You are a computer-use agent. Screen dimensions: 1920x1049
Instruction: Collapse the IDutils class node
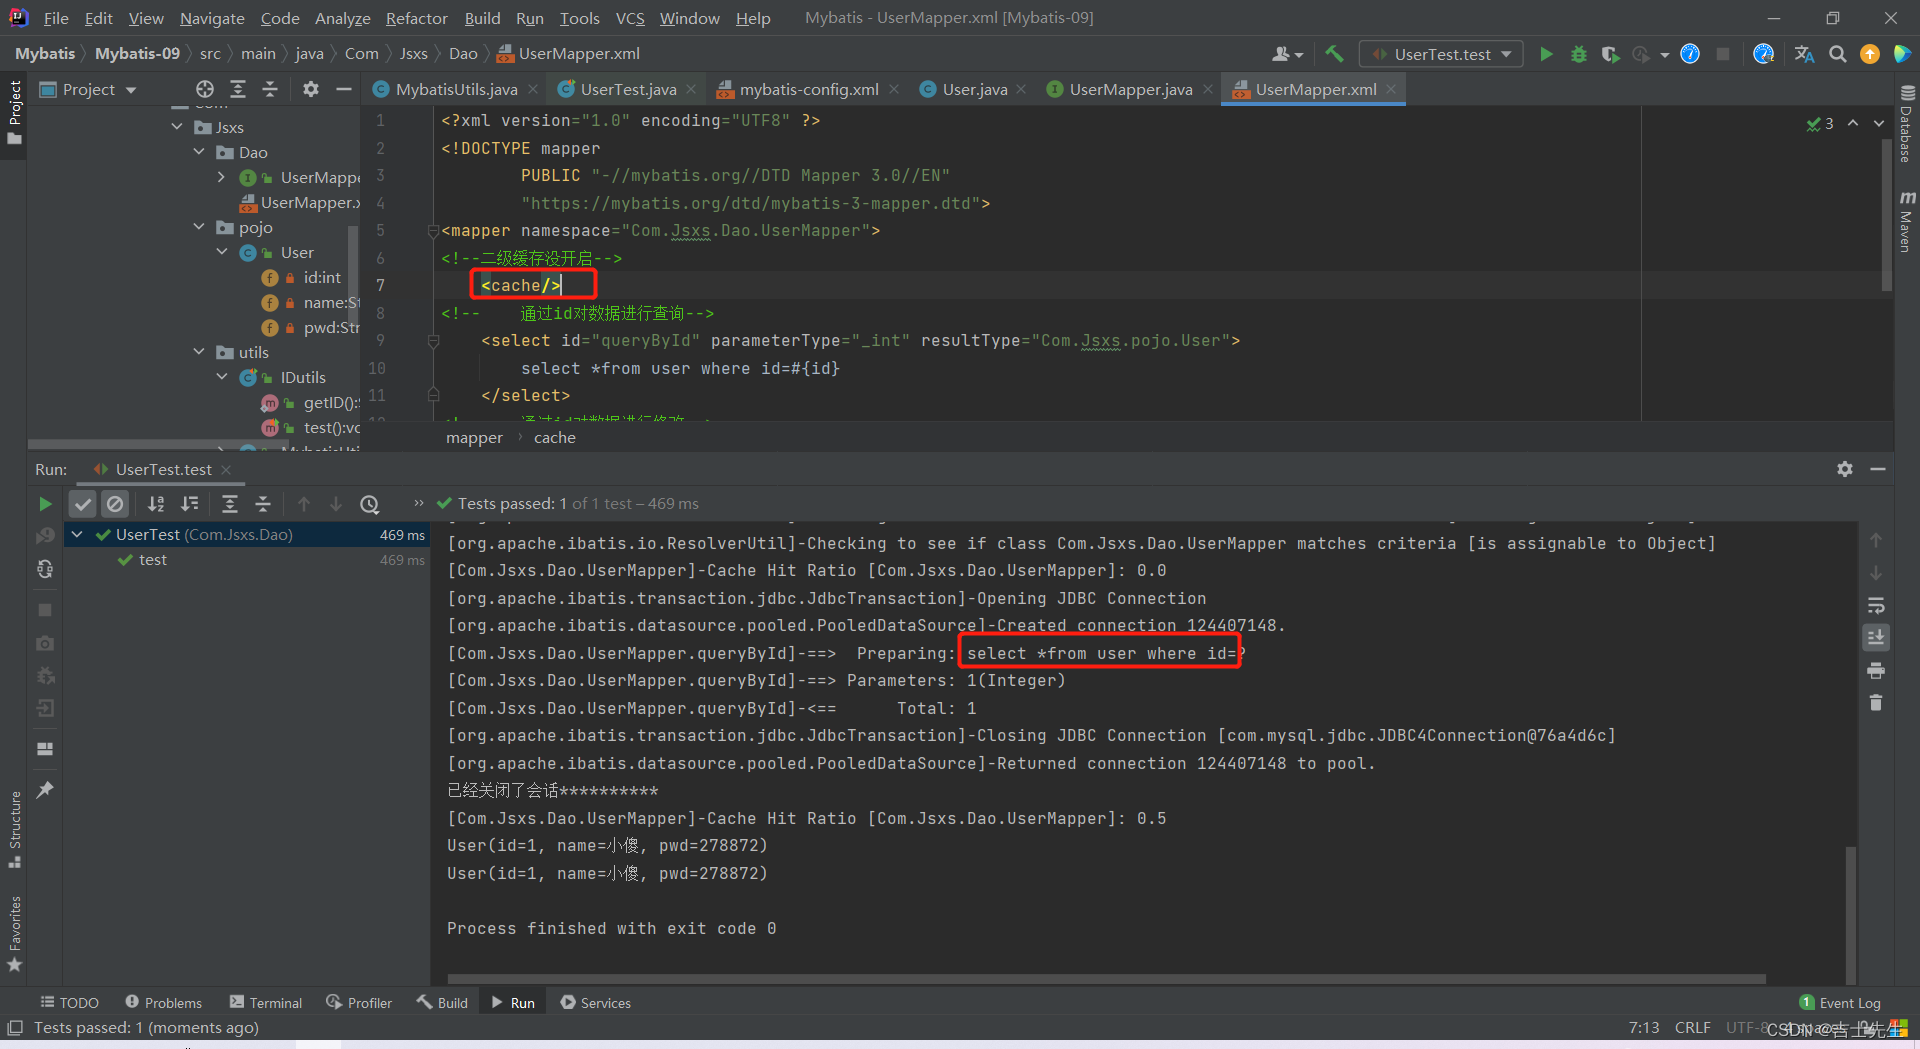tap(221, 377)
